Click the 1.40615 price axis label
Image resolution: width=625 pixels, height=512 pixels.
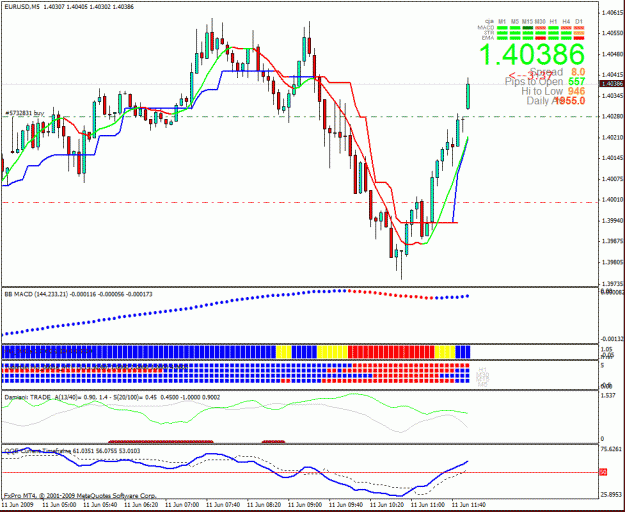pos(613,13)
